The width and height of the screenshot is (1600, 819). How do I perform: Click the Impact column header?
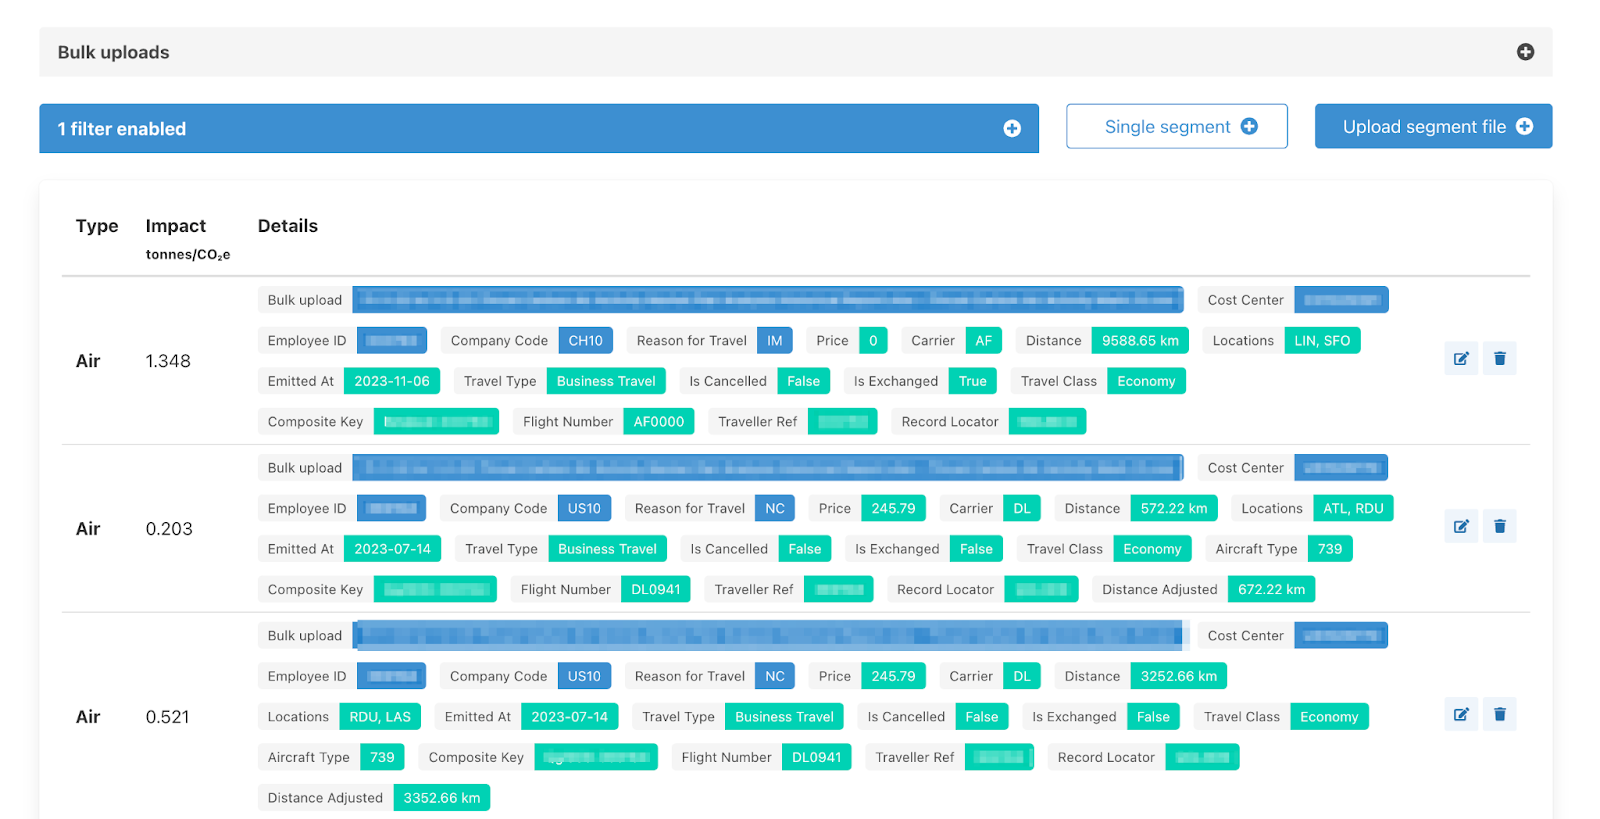click(x=176, y=226)
